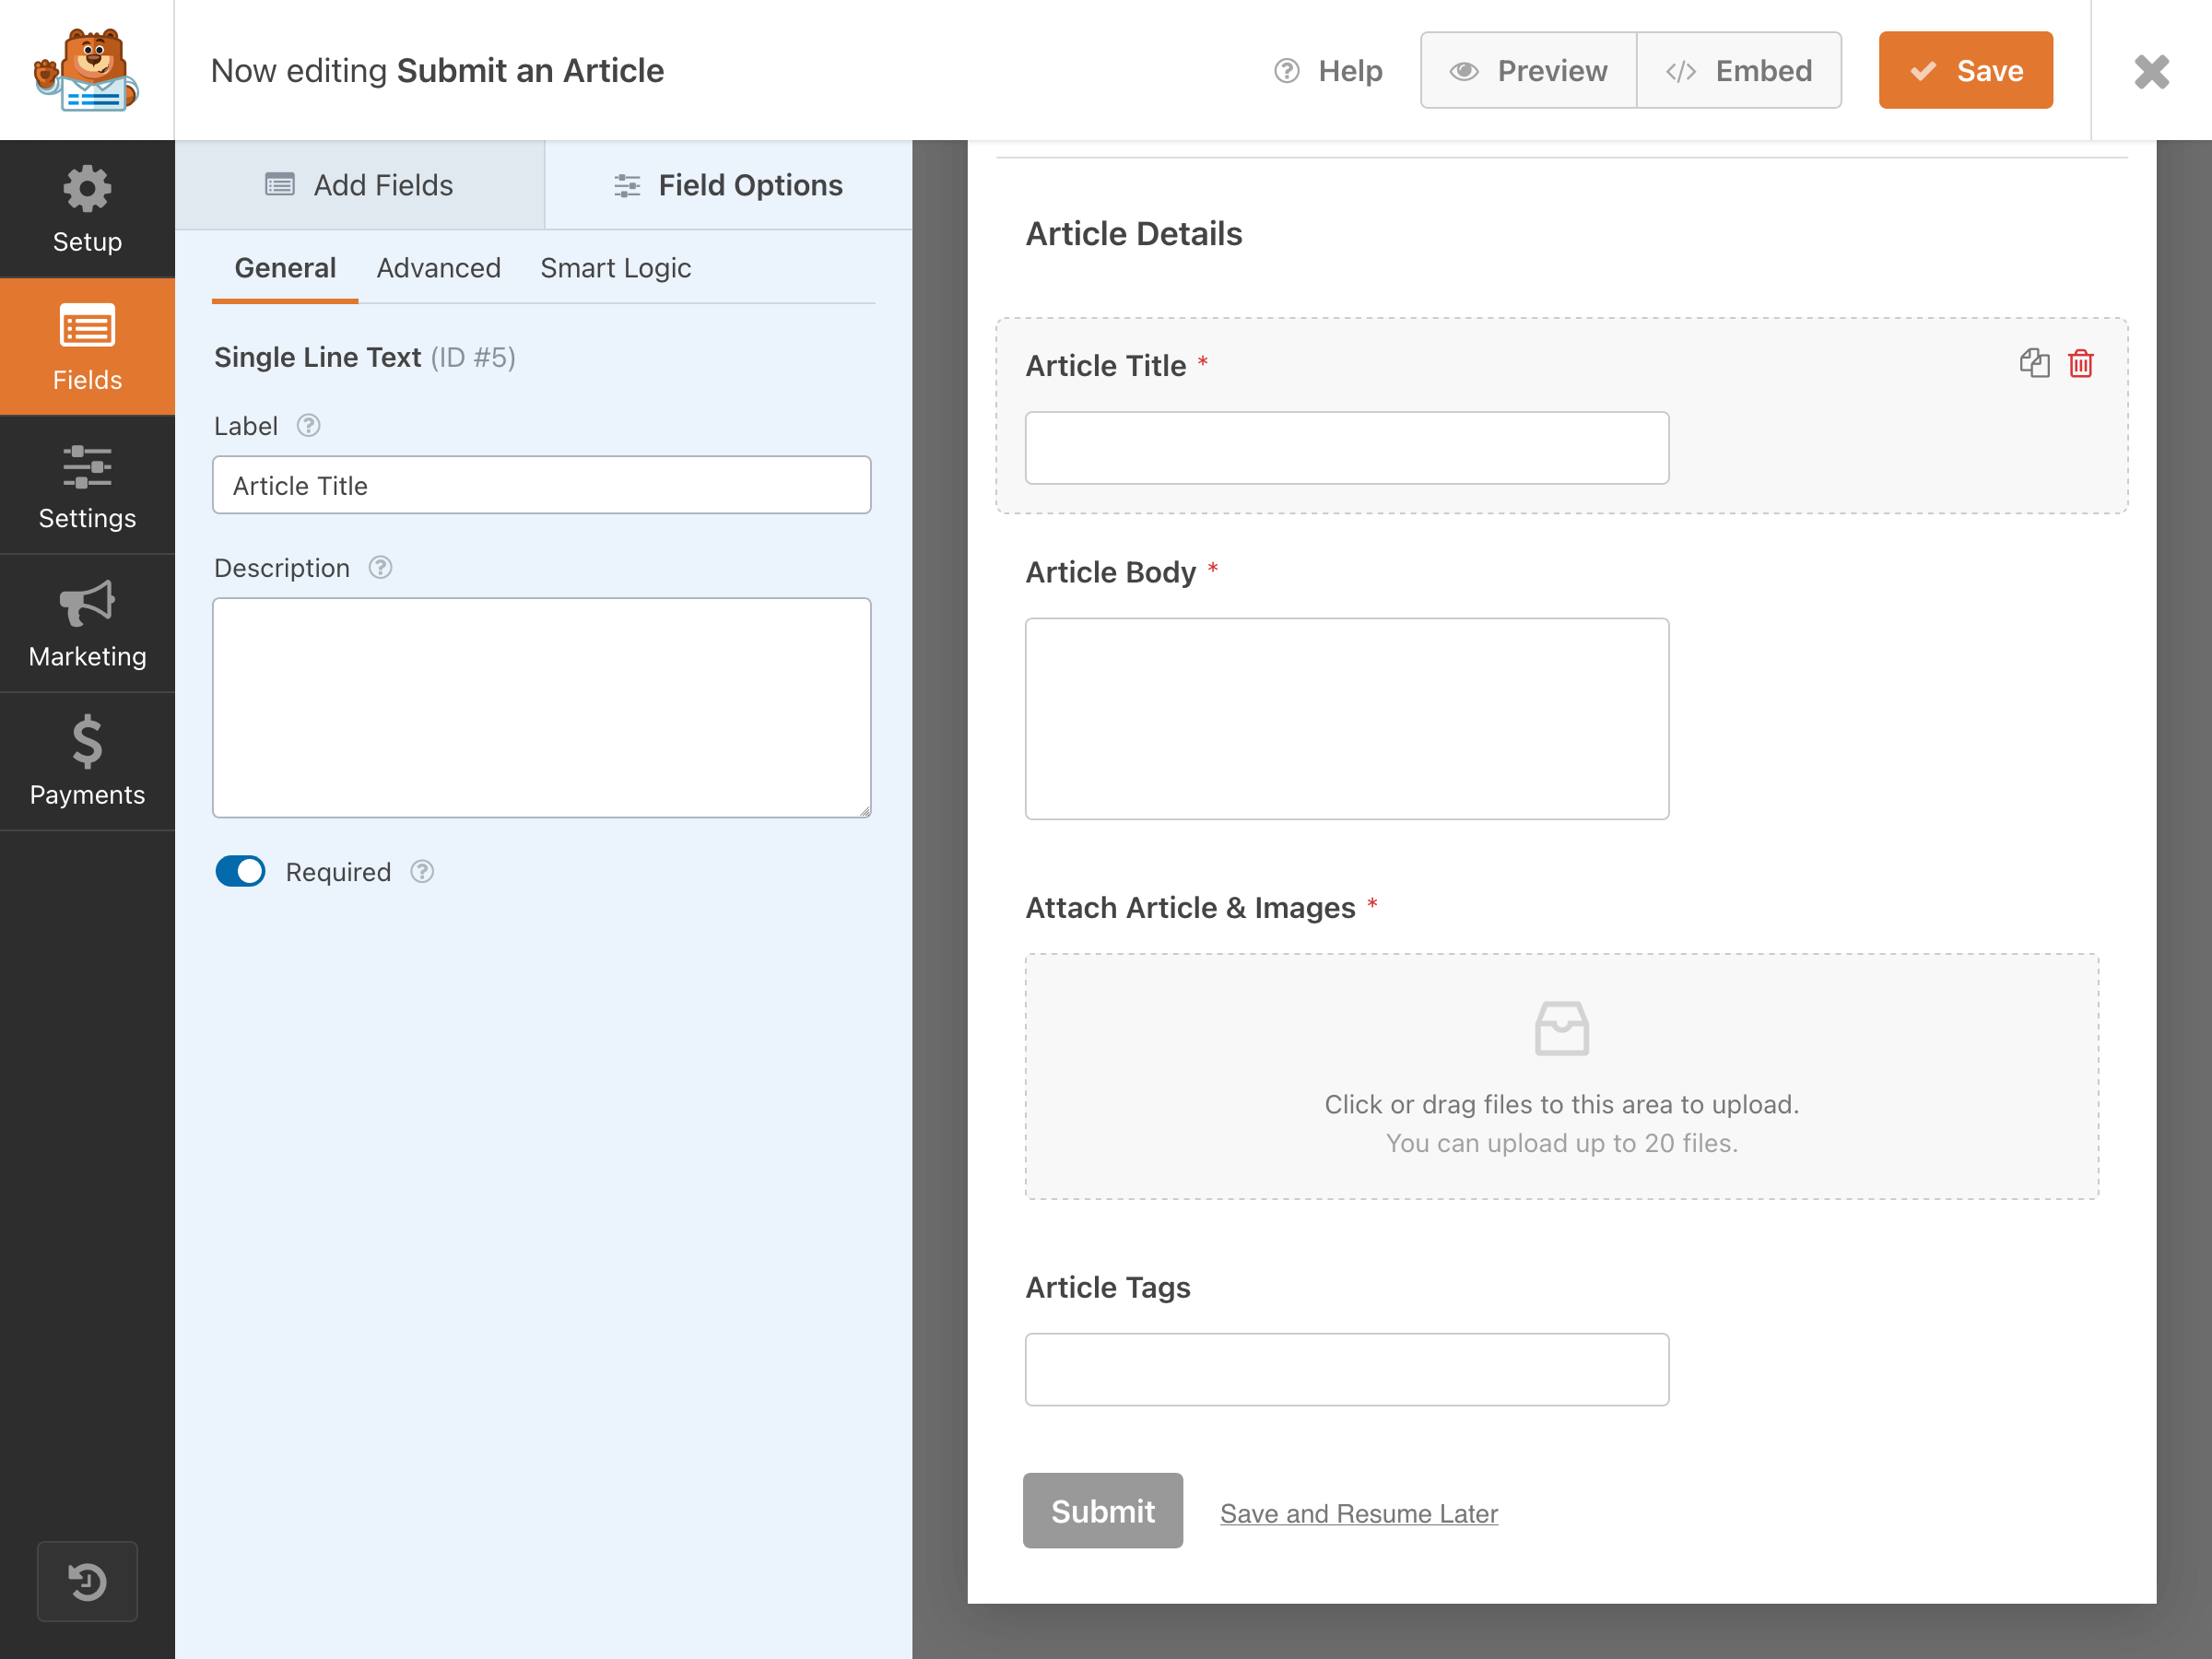Open the Settings sliders panel

pos(87,485)
